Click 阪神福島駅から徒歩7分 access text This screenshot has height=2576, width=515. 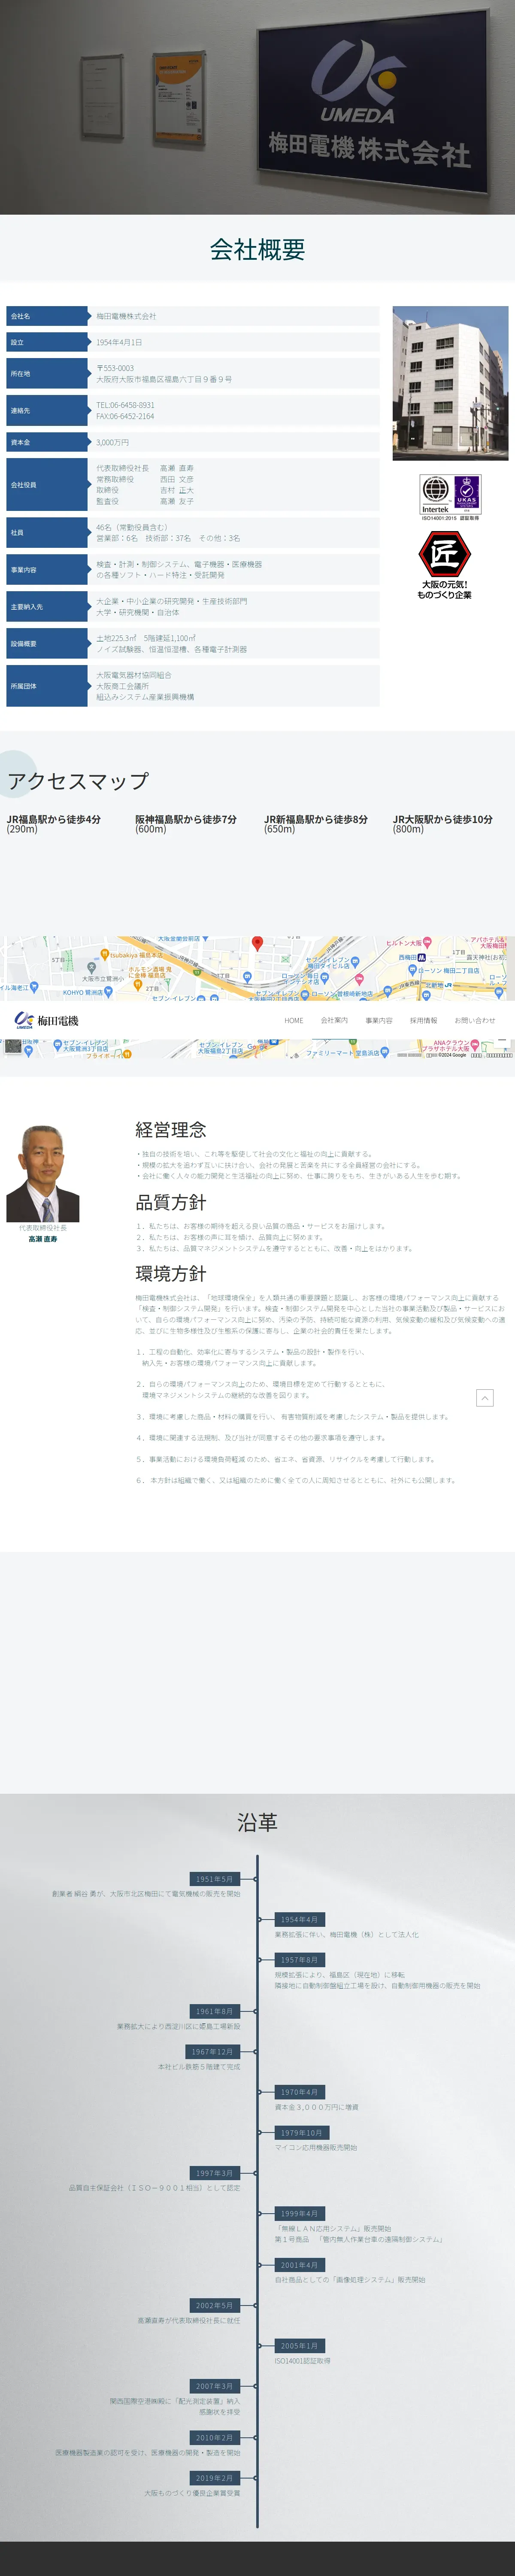[x=186, y=819]
